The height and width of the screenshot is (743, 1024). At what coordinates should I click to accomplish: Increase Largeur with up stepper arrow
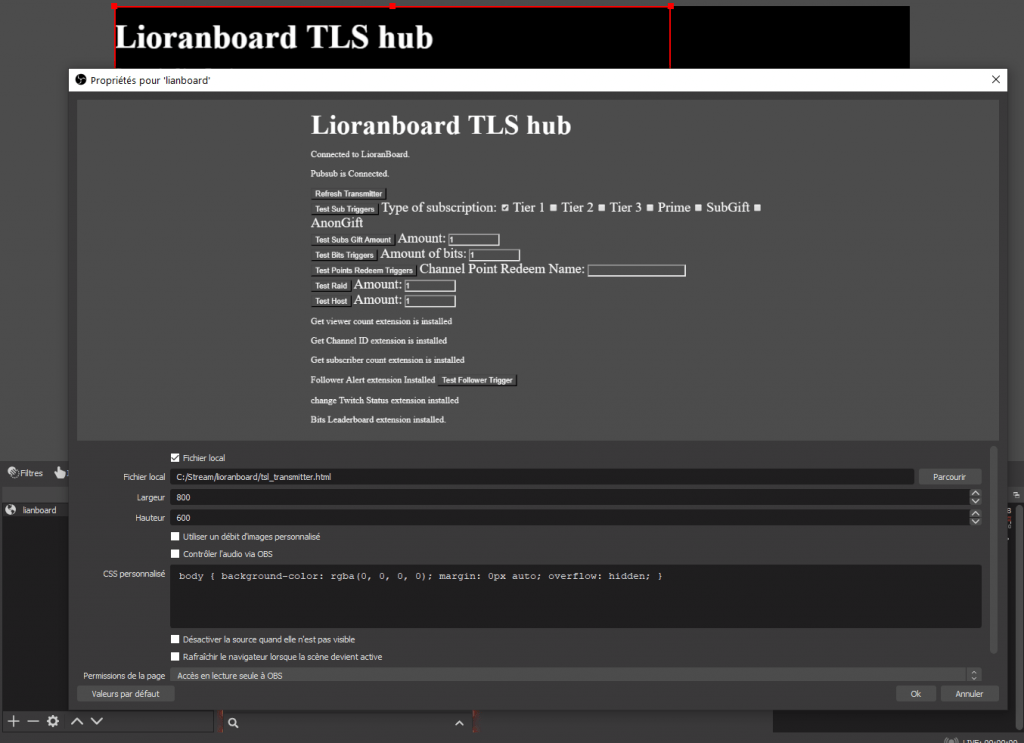point(975,493)
